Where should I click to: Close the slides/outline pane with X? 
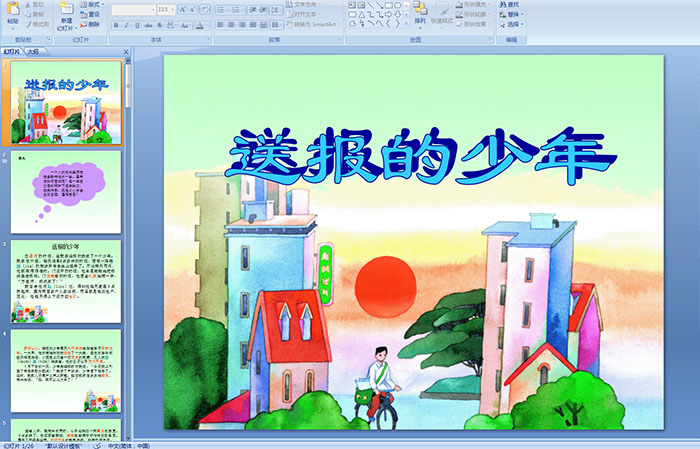click(126, 52)
